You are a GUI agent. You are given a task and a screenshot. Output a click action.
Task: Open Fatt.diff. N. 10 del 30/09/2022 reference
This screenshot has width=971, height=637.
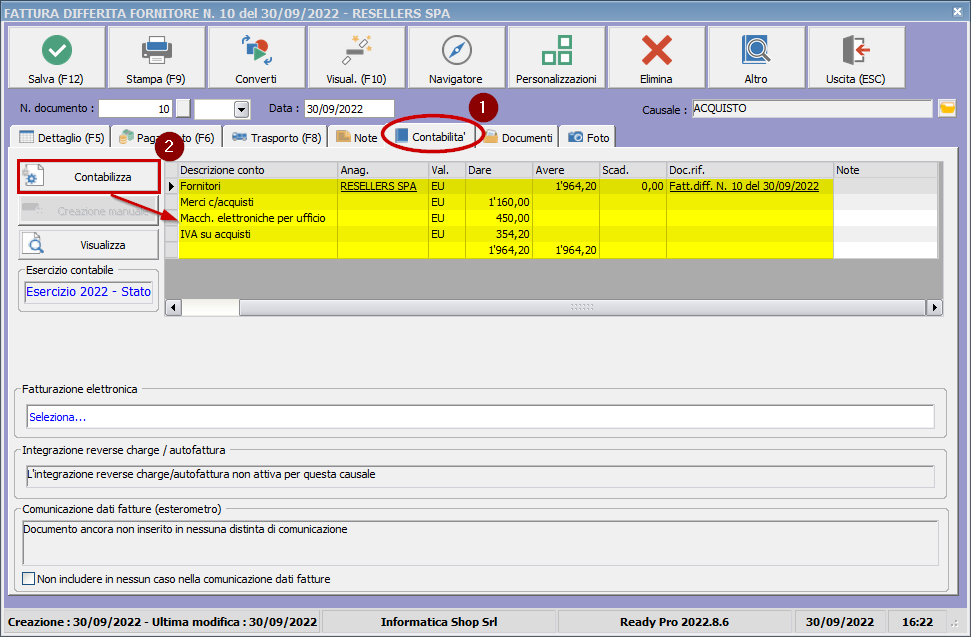click(744, 186)
